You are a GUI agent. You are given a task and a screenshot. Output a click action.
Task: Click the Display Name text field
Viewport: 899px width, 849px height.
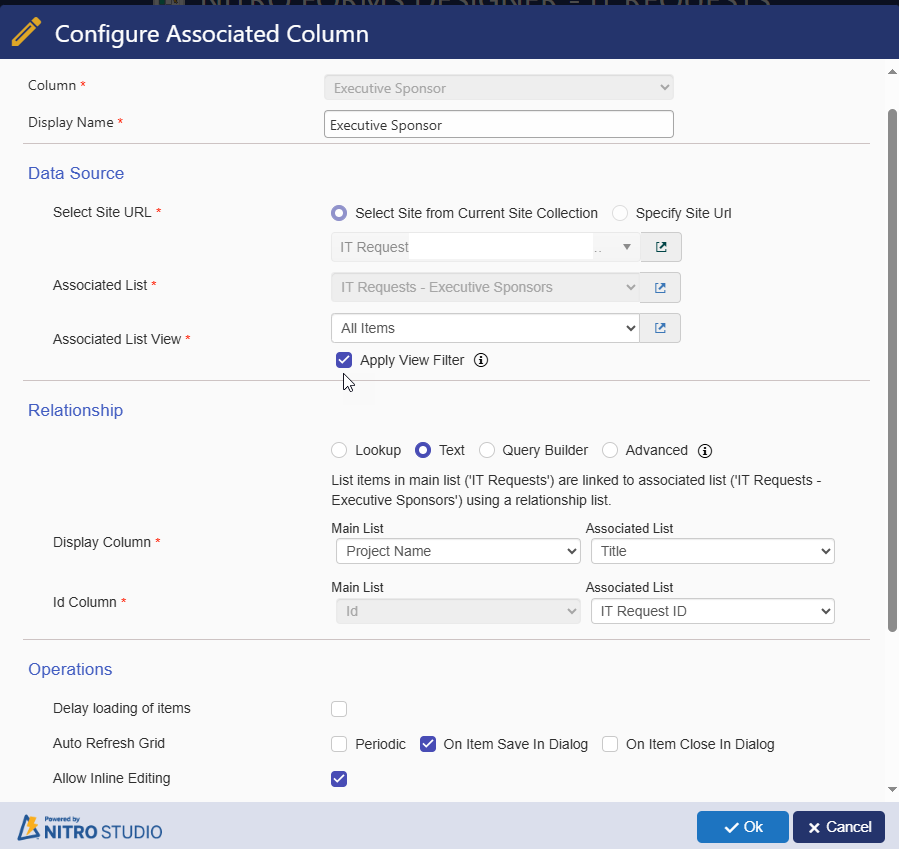pyautogui.click(x=499, y=124)
